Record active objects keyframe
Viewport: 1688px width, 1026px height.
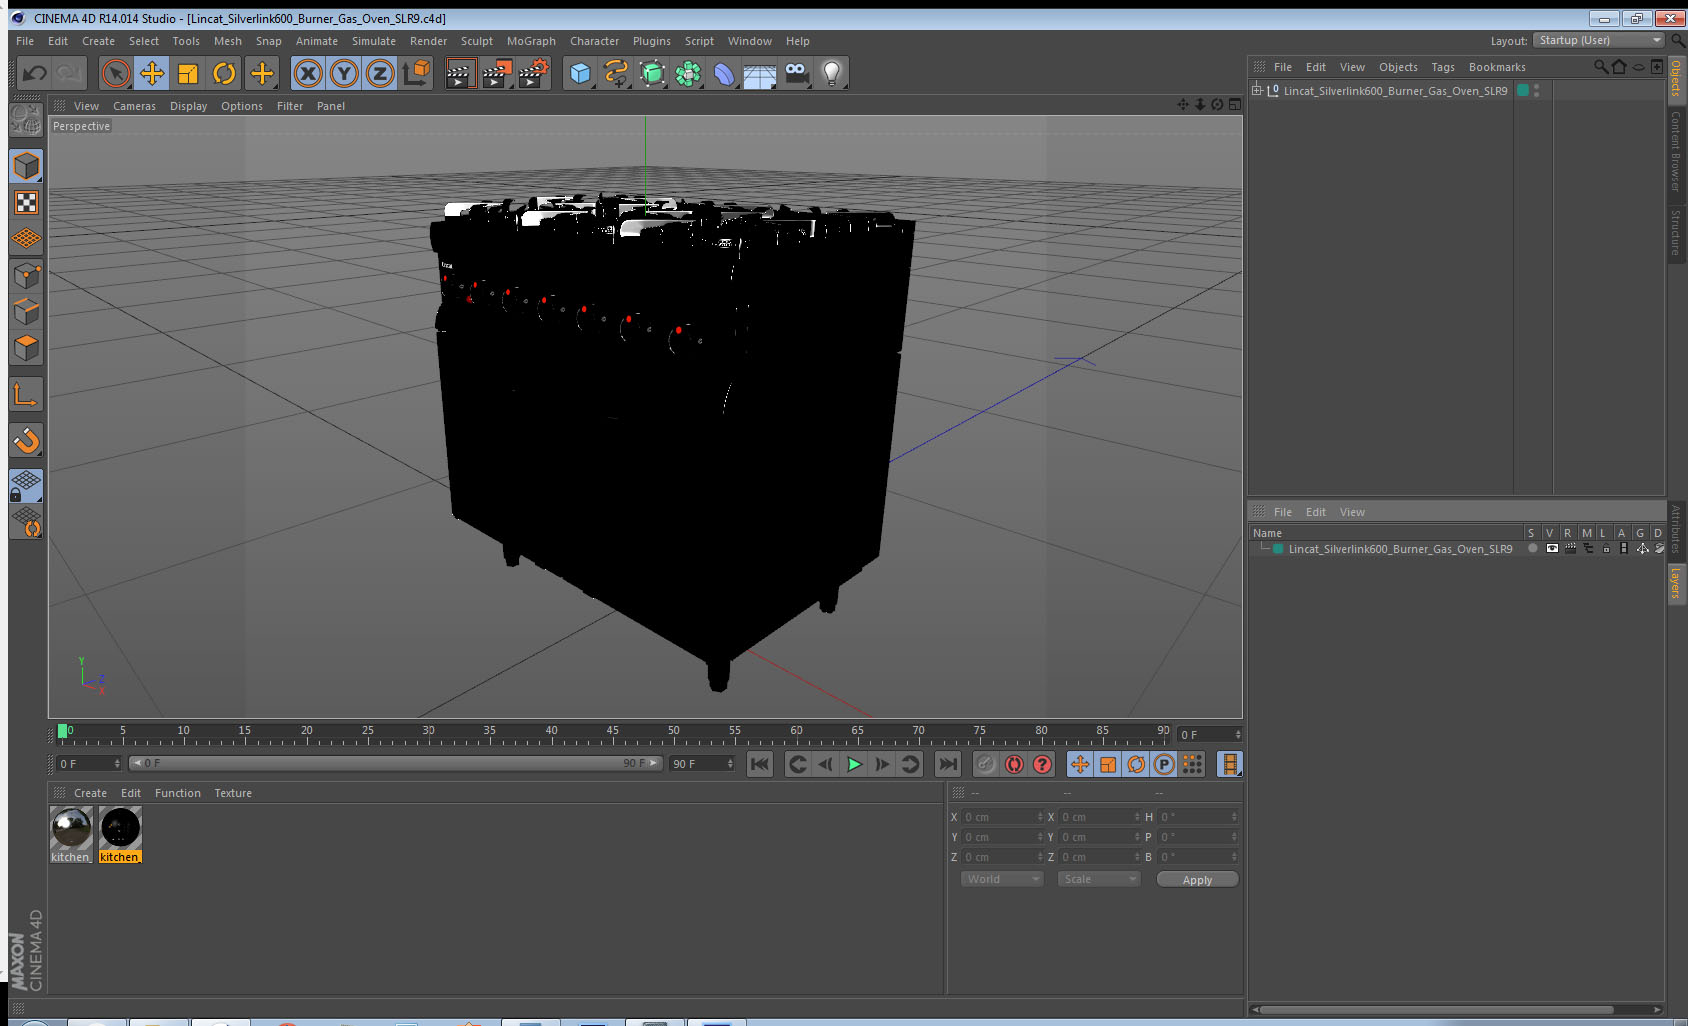click(986, 764)
